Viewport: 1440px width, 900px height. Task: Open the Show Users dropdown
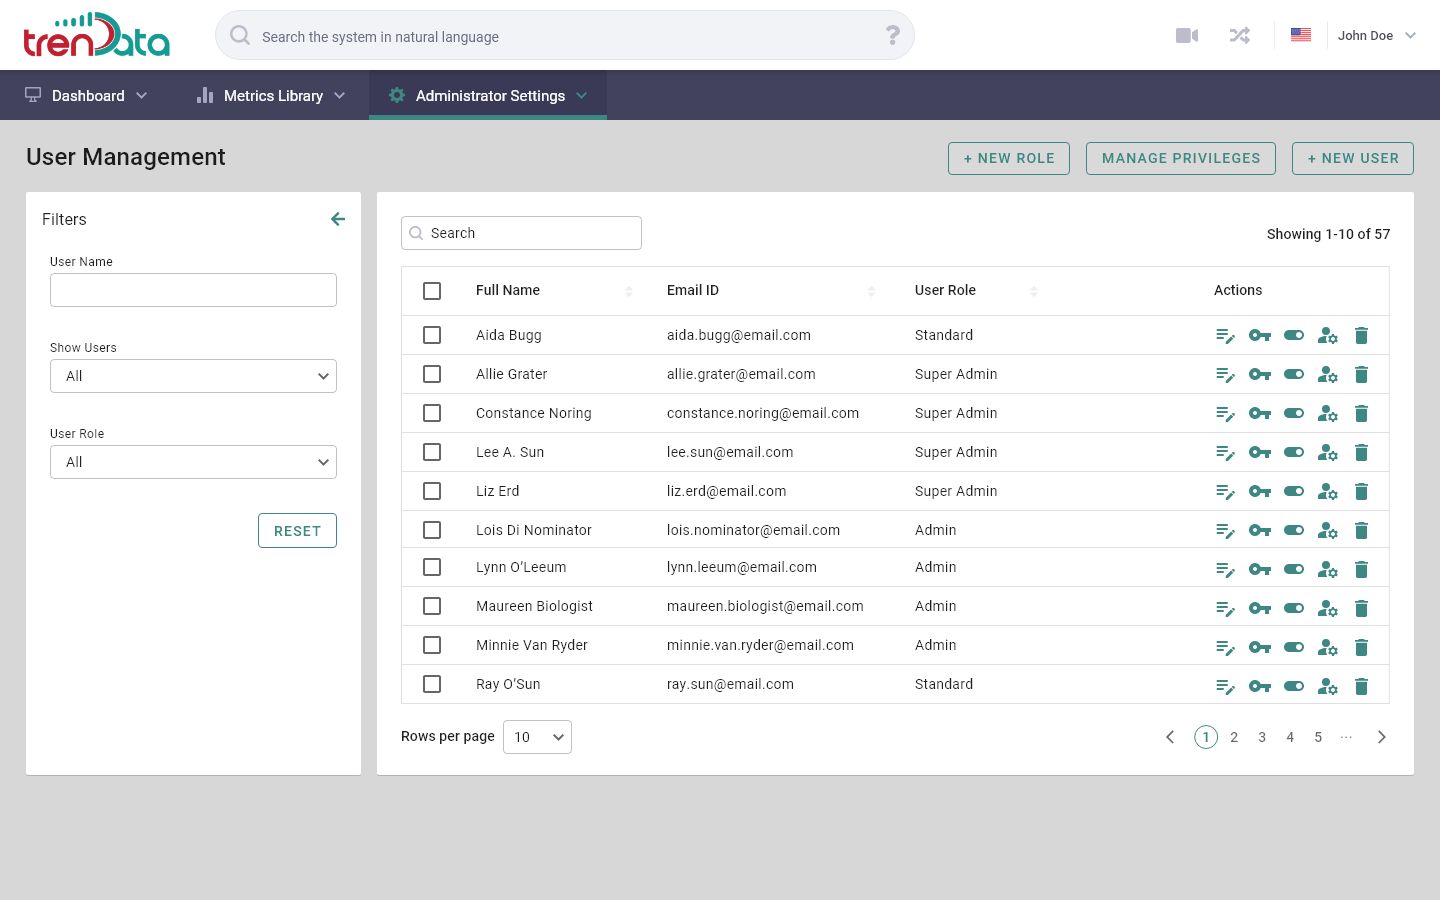193,376
